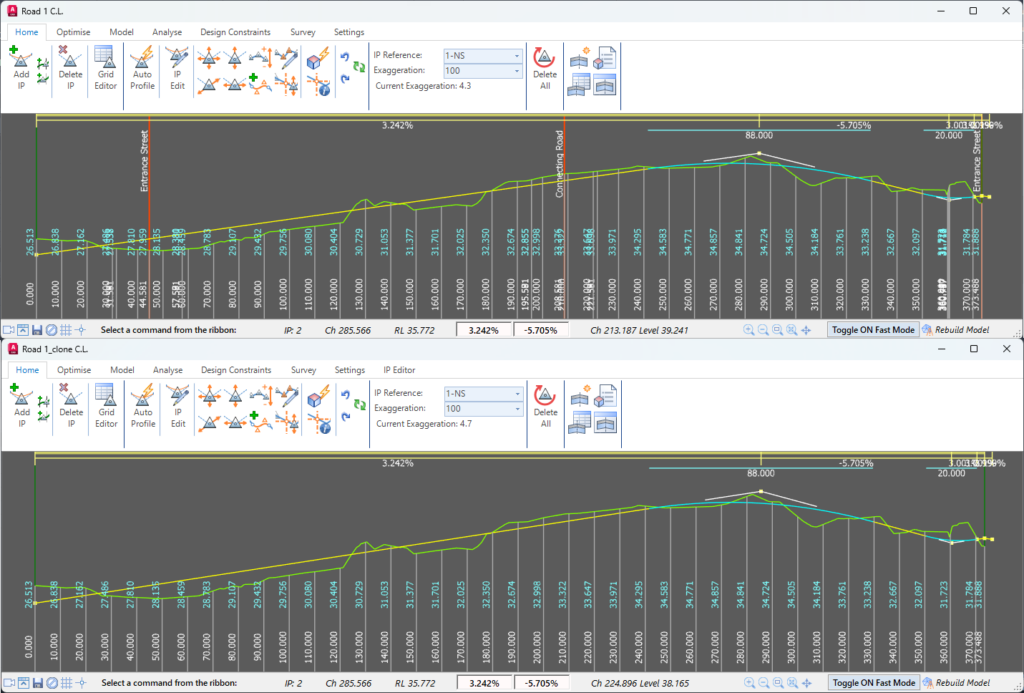
Task: Open Design Constraints tab in Road 1 C.L.
Action: (235, 32)
